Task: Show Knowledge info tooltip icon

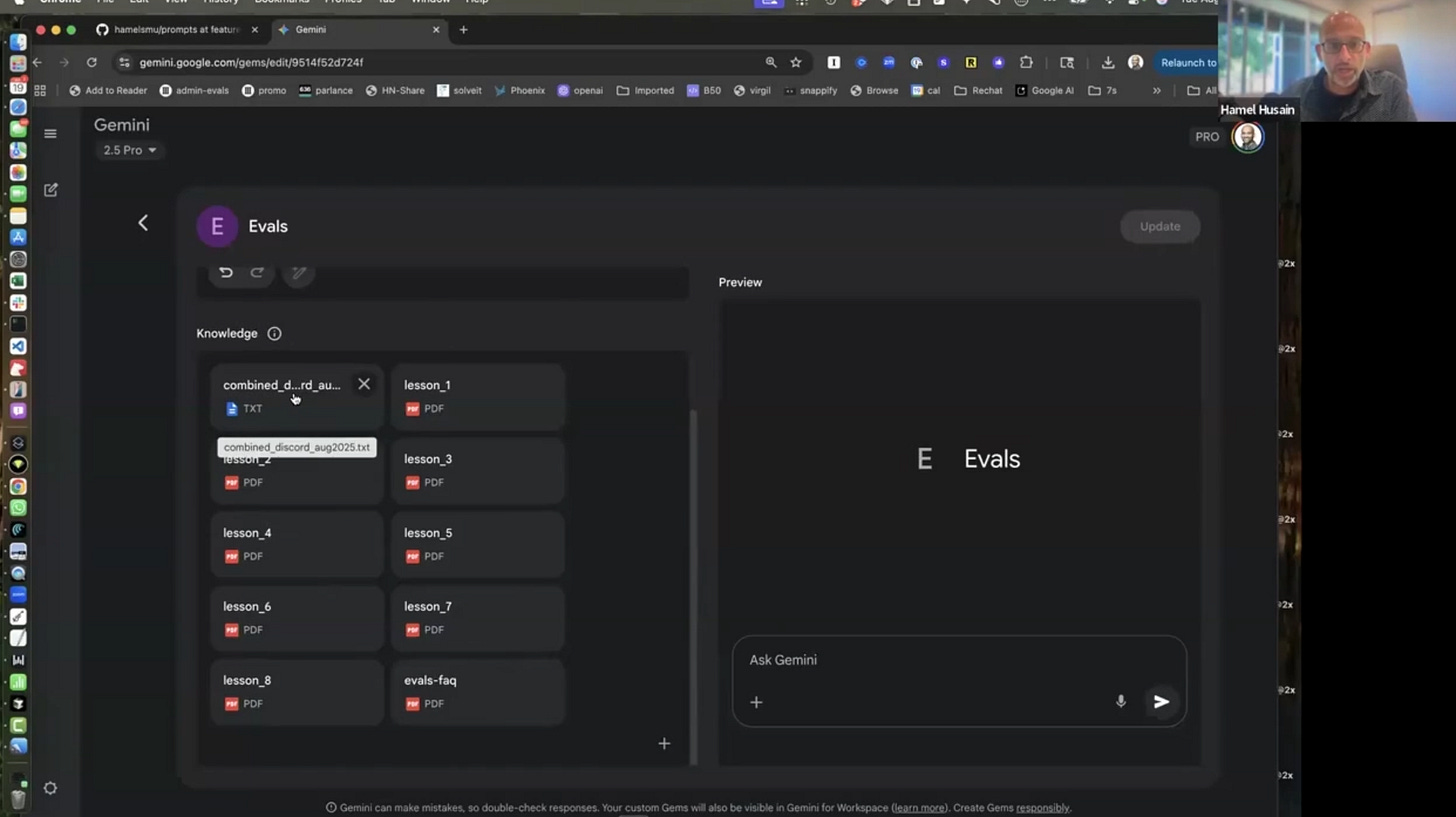Action: [274, 333]
